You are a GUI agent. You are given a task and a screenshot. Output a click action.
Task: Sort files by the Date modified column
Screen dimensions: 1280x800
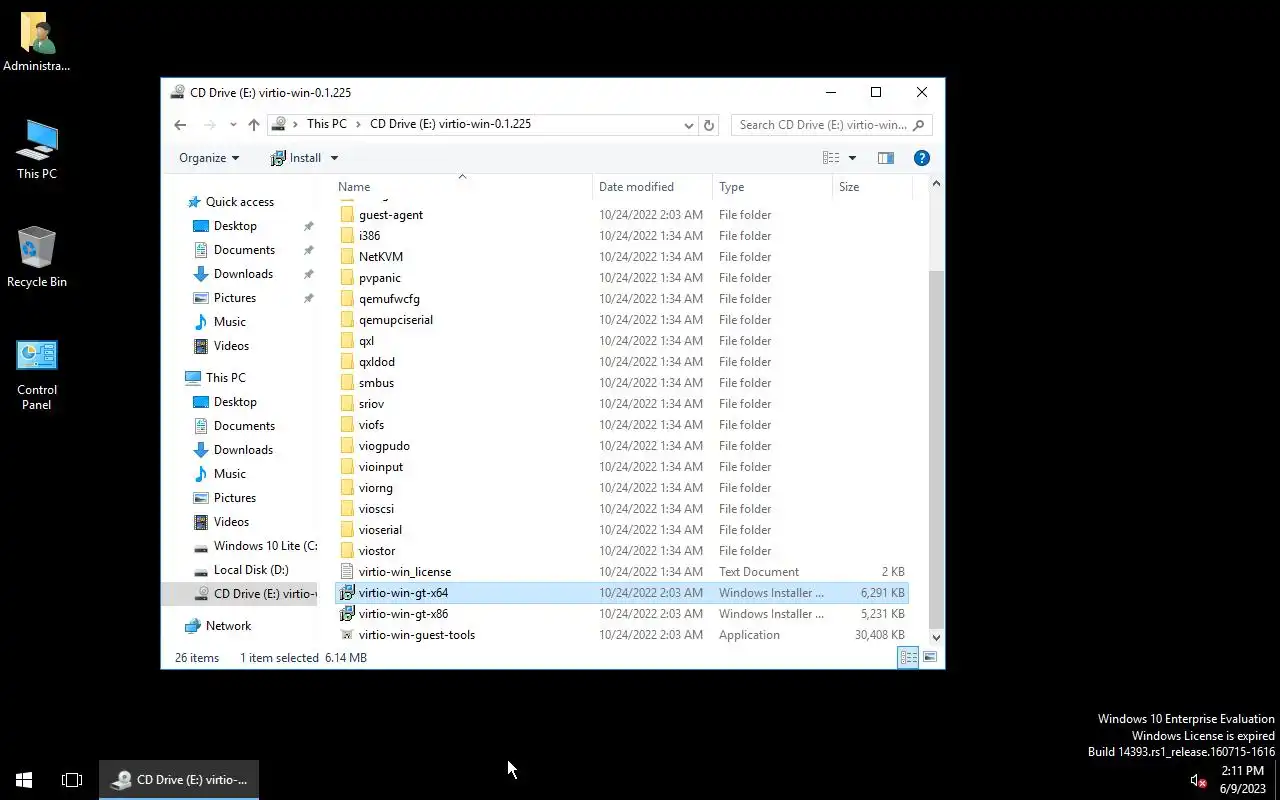pyautogui.click(x=653, y=187)
